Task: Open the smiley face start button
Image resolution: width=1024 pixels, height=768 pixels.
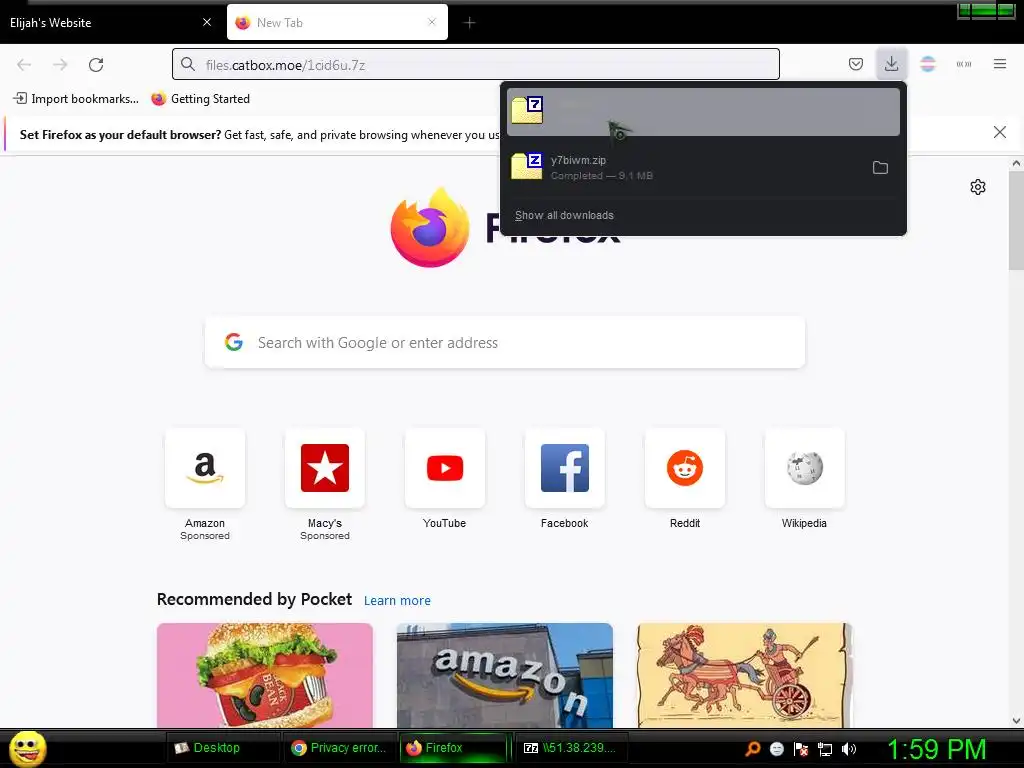Action: click(x=27, y=748)
